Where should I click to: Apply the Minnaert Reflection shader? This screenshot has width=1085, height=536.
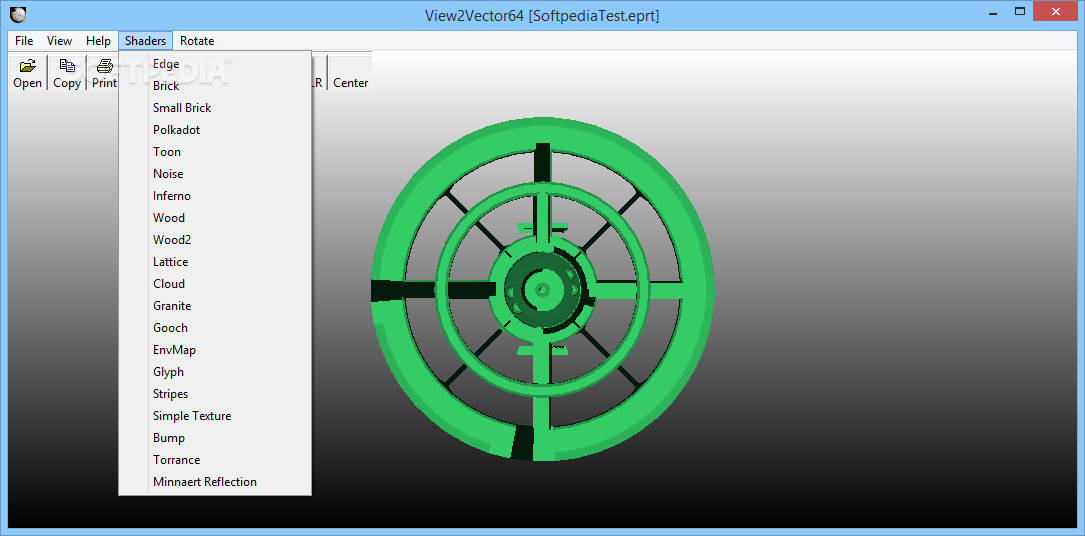click(x=215, y=482)
